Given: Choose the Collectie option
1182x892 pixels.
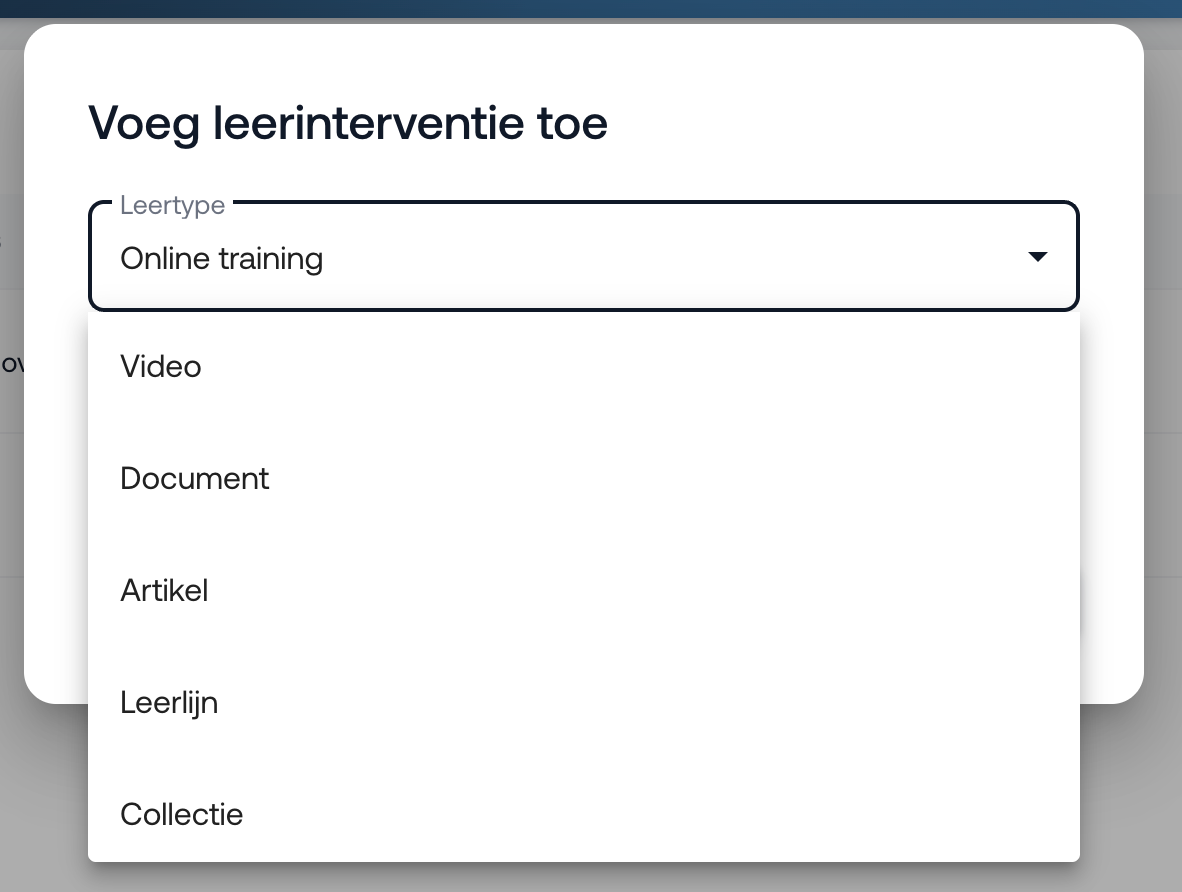Looking at the screenshot, I should click(583, 814).
